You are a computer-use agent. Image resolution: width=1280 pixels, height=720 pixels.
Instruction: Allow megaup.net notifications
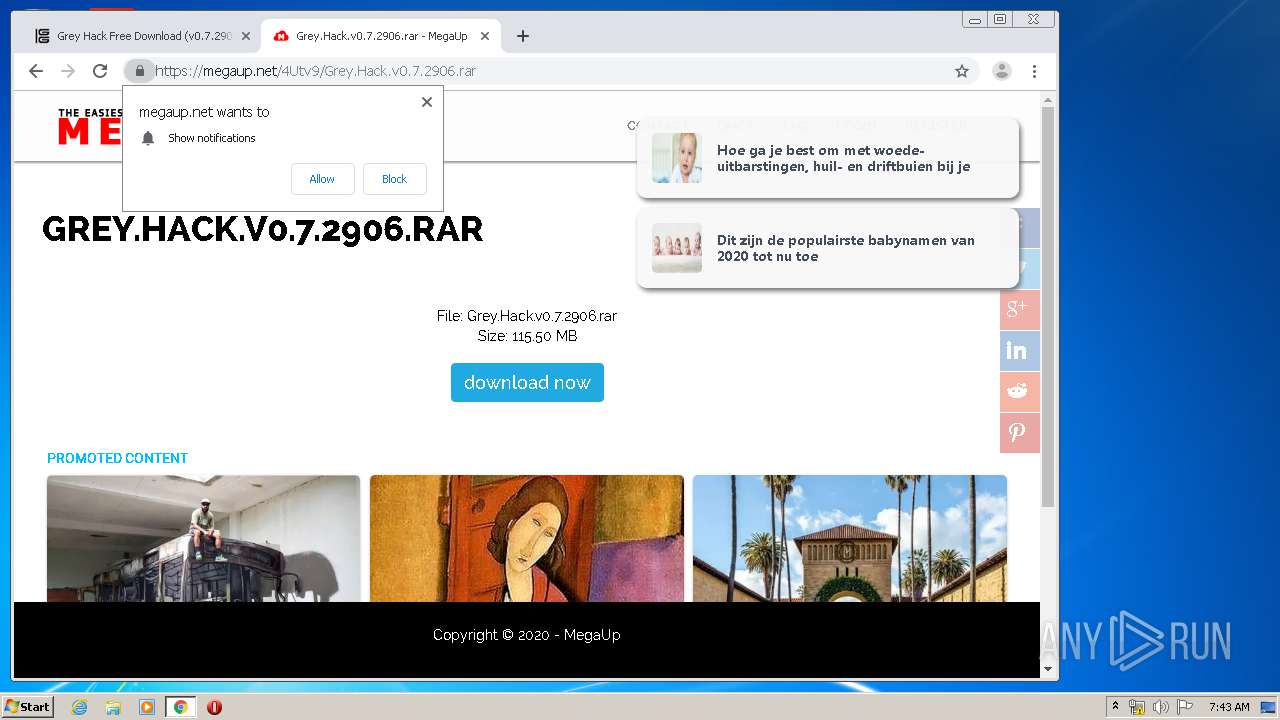click(x=322, y=179)
